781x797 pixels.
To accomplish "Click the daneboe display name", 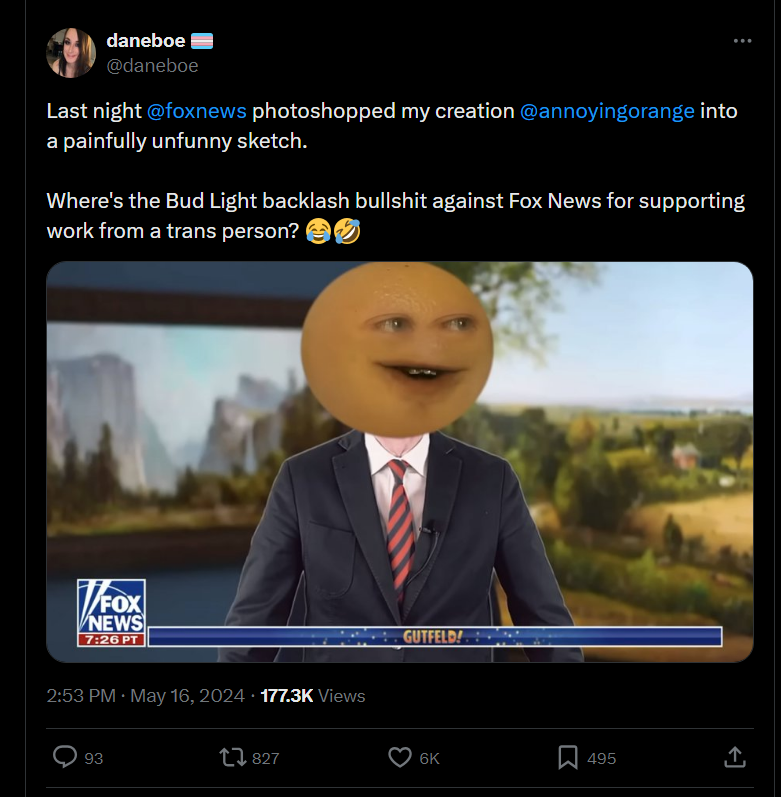I will tap(145, 41).
